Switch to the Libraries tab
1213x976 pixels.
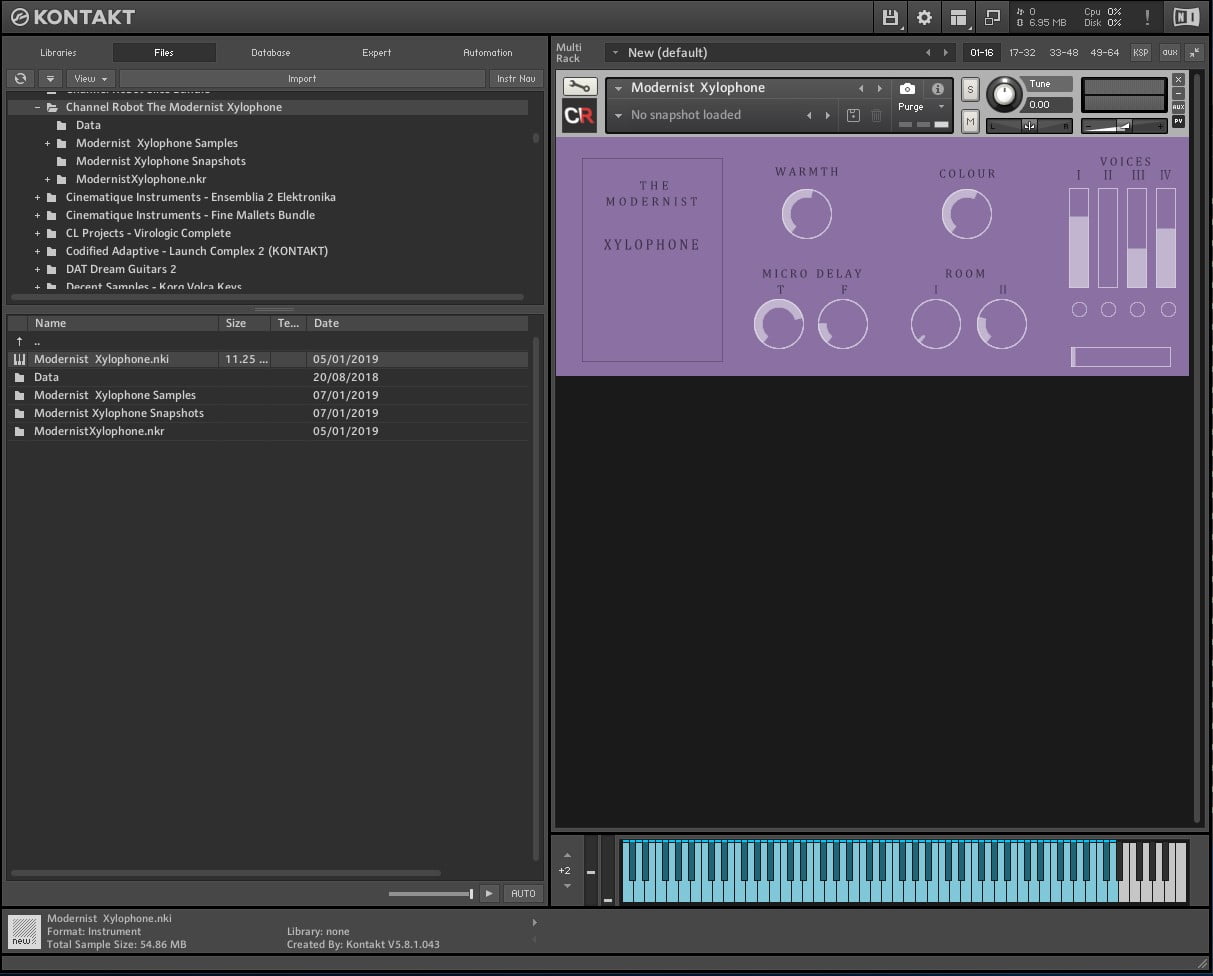(58, 52)
